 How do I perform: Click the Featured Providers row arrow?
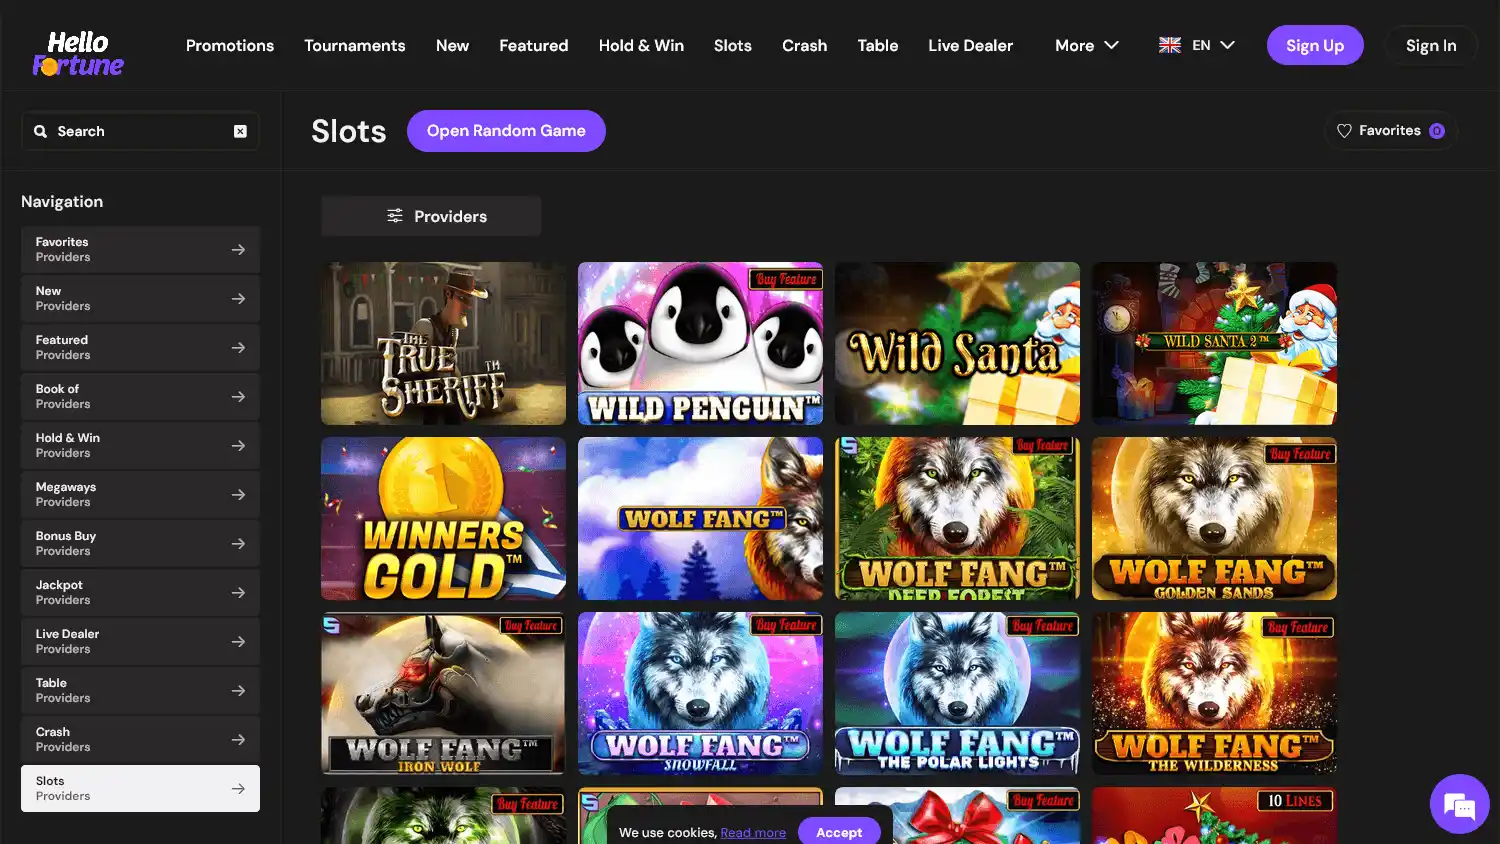click(238, 348)
